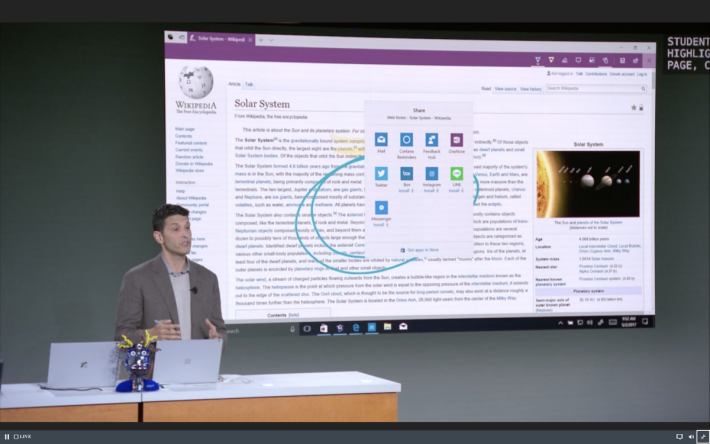Save the Web Note
The width and height of the screenshot is (710, 444).
(622, 60)
